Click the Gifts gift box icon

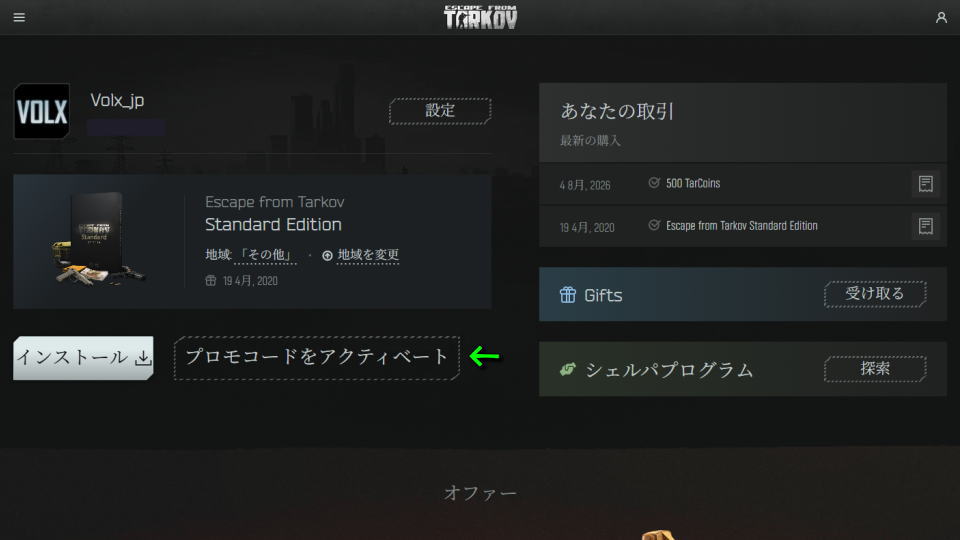tap(568, 294)
